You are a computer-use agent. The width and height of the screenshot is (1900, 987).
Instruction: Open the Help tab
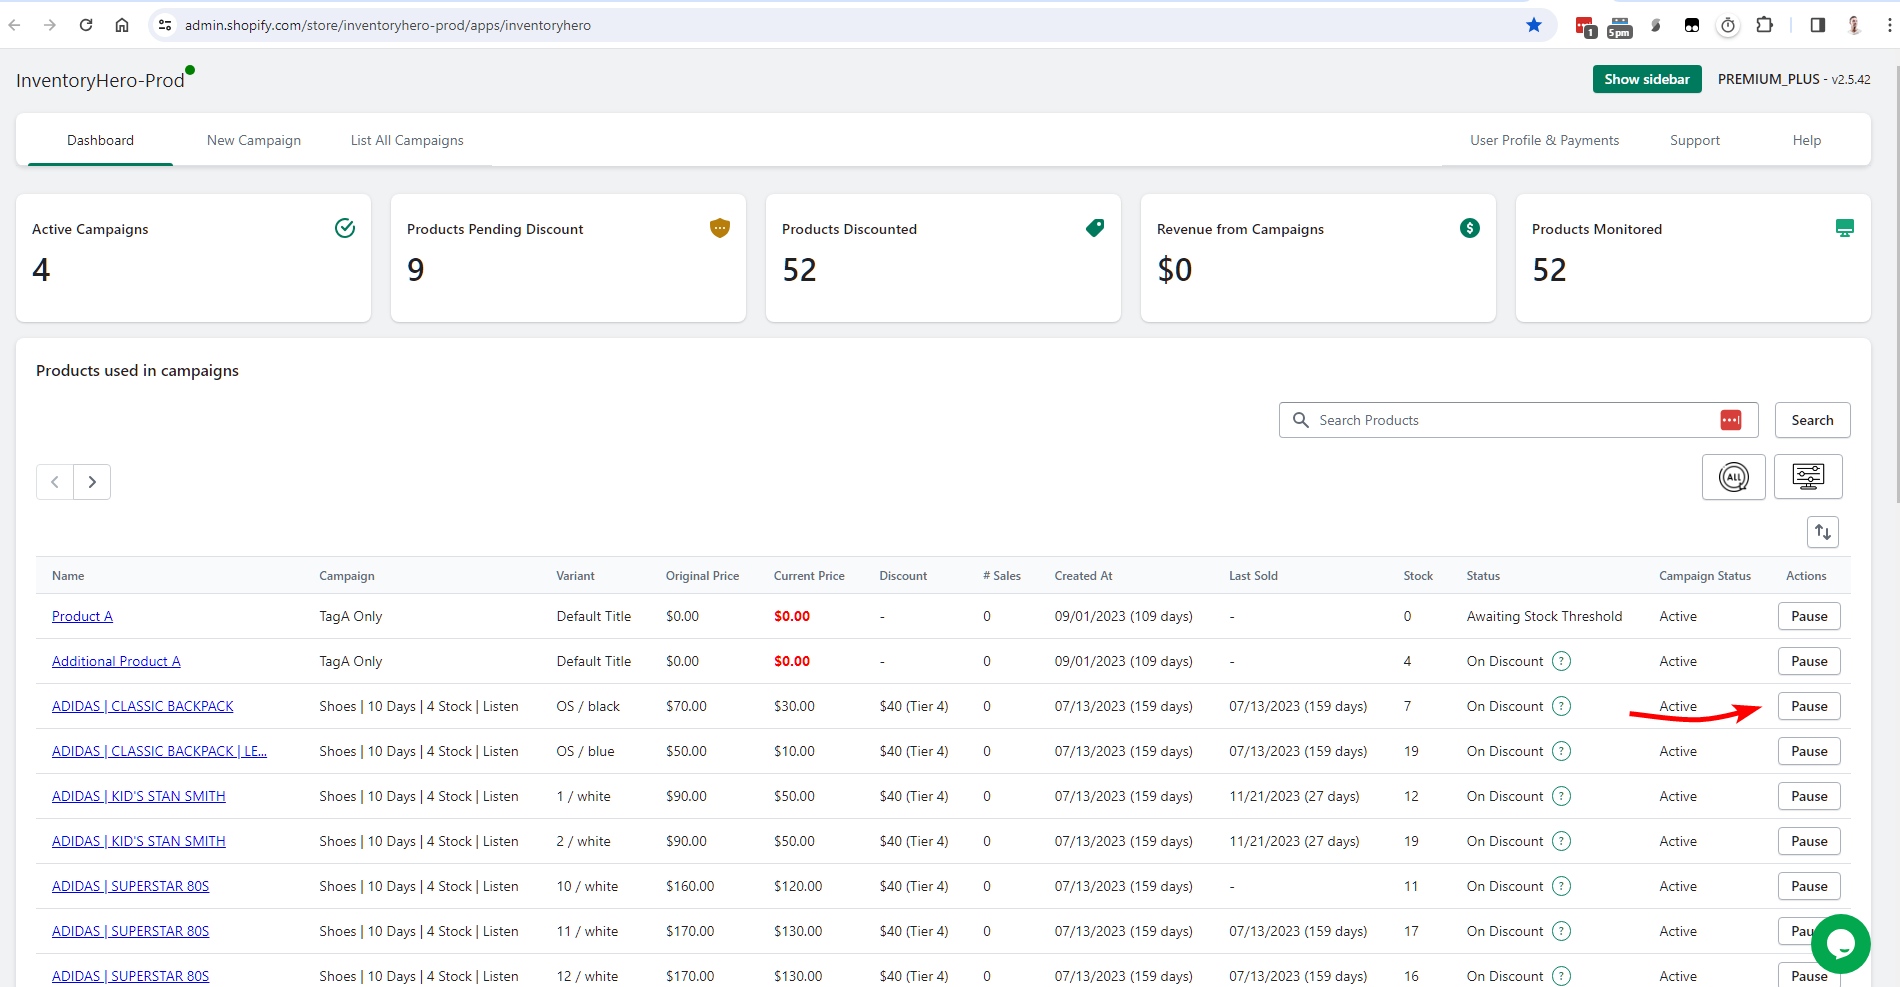[x=1806, y=140]
